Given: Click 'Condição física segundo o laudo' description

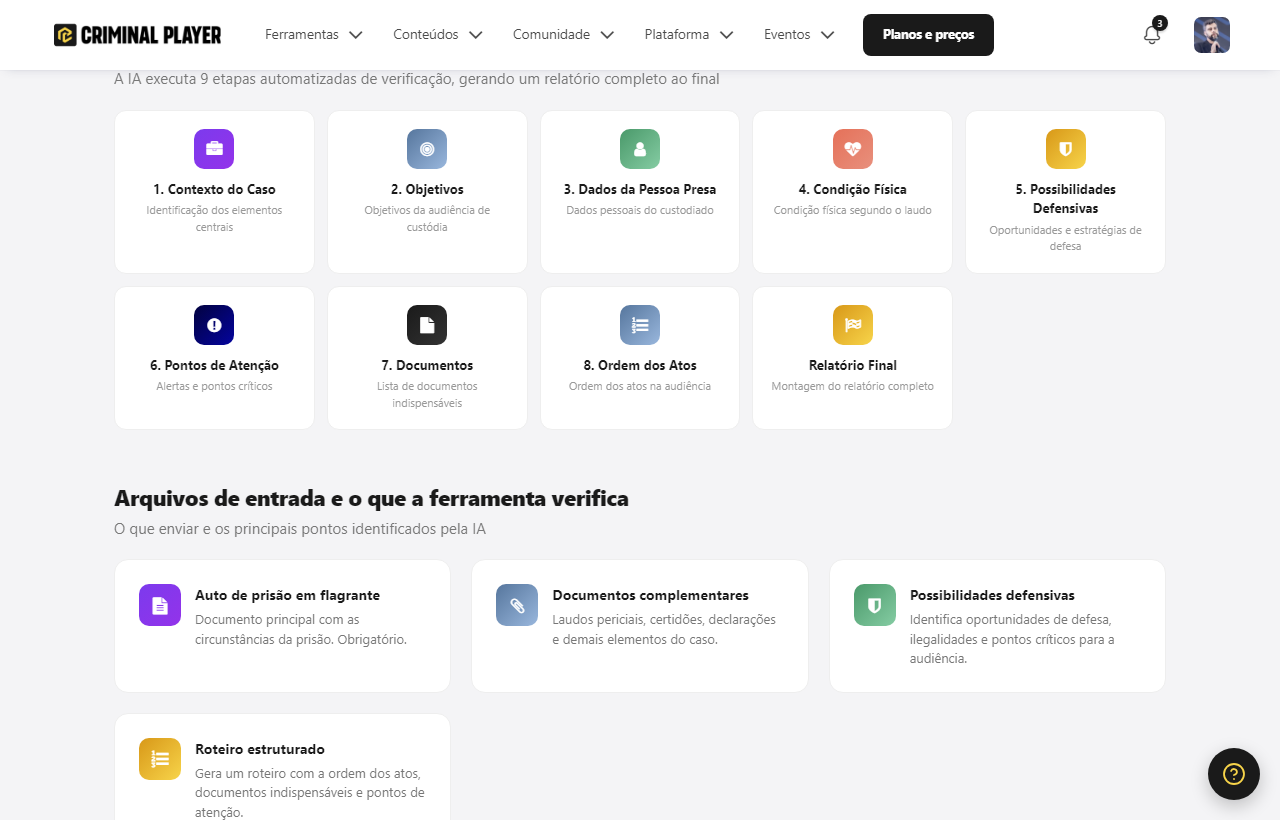Looking at the screenshot, I should tap(853, 210).
